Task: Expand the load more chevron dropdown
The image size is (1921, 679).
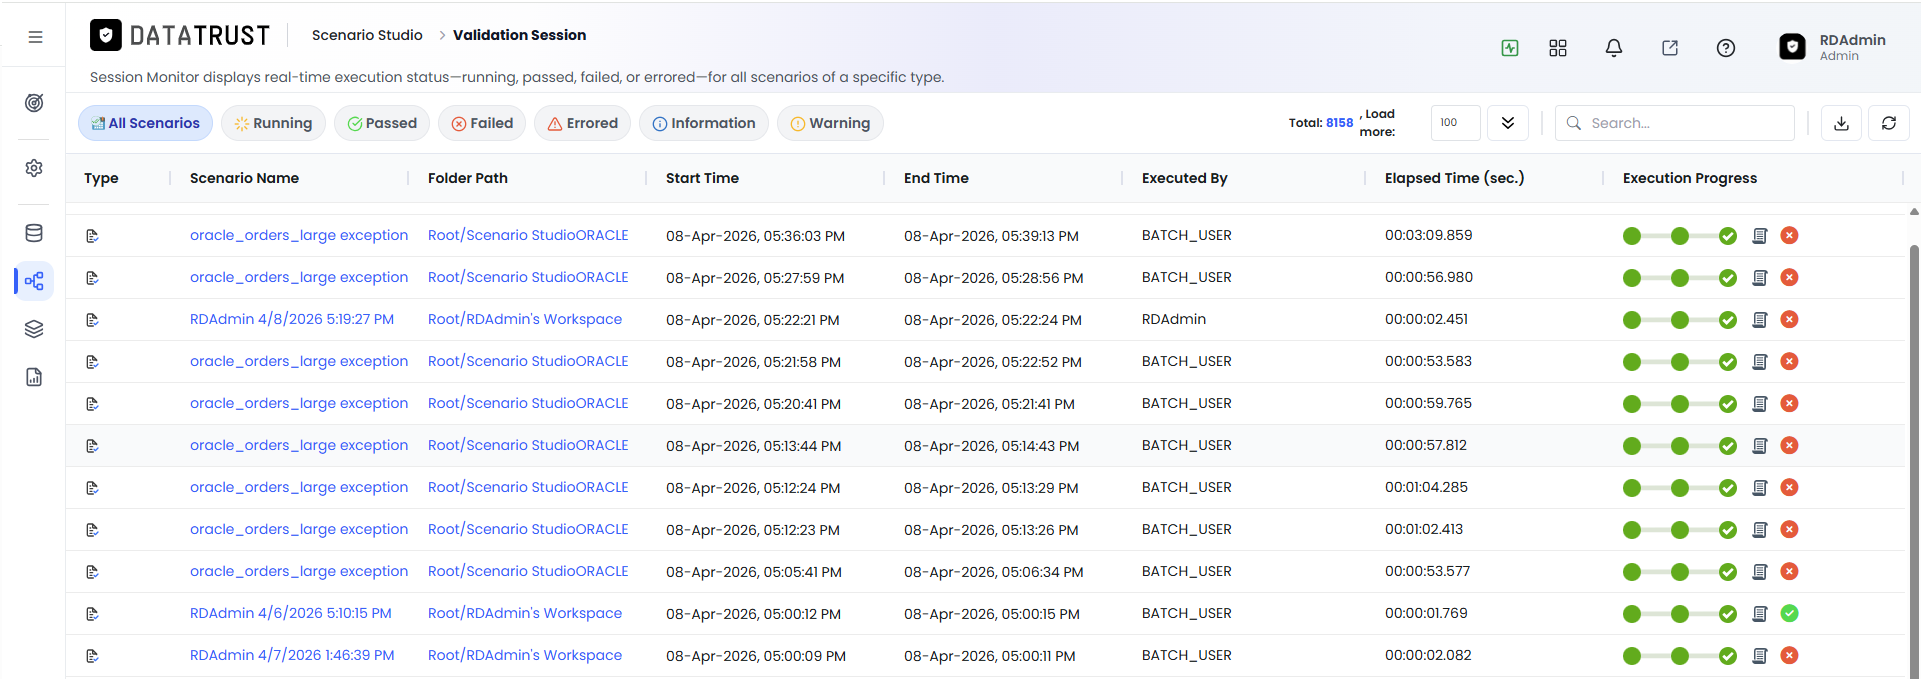Action: coord(1508,123)
